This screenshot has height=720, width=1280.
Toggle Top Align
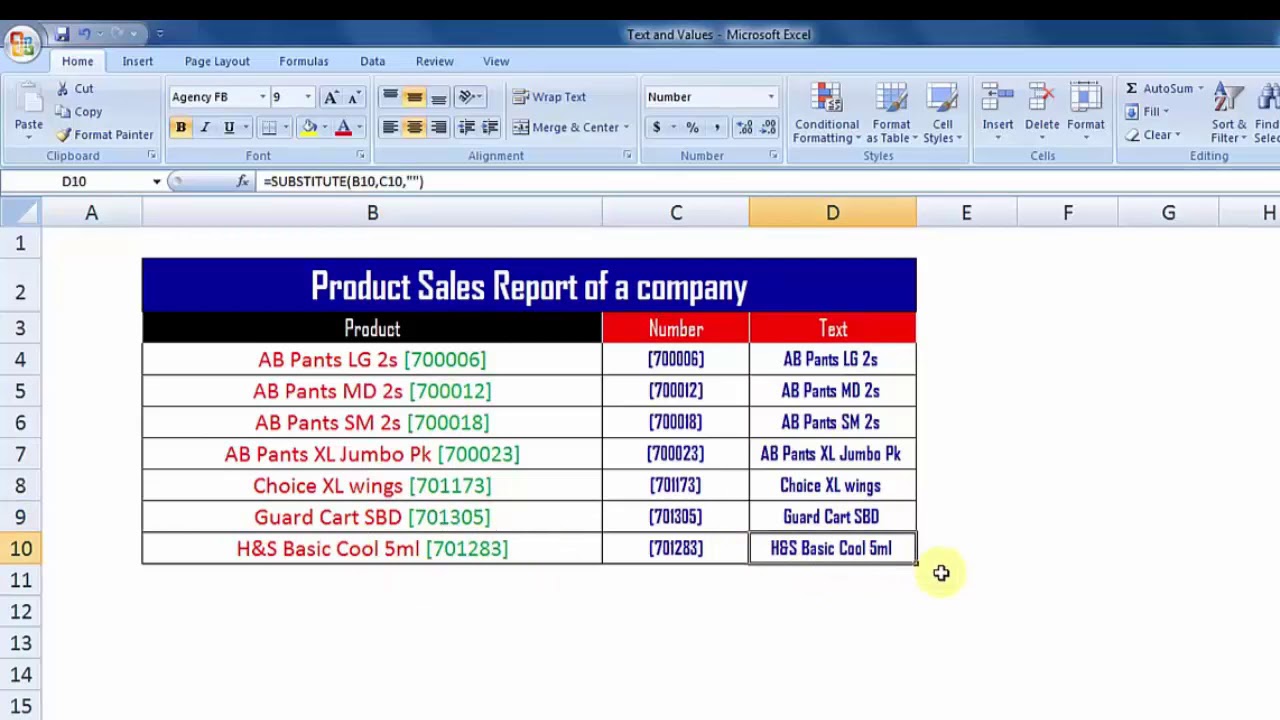(x=390, y=97)
